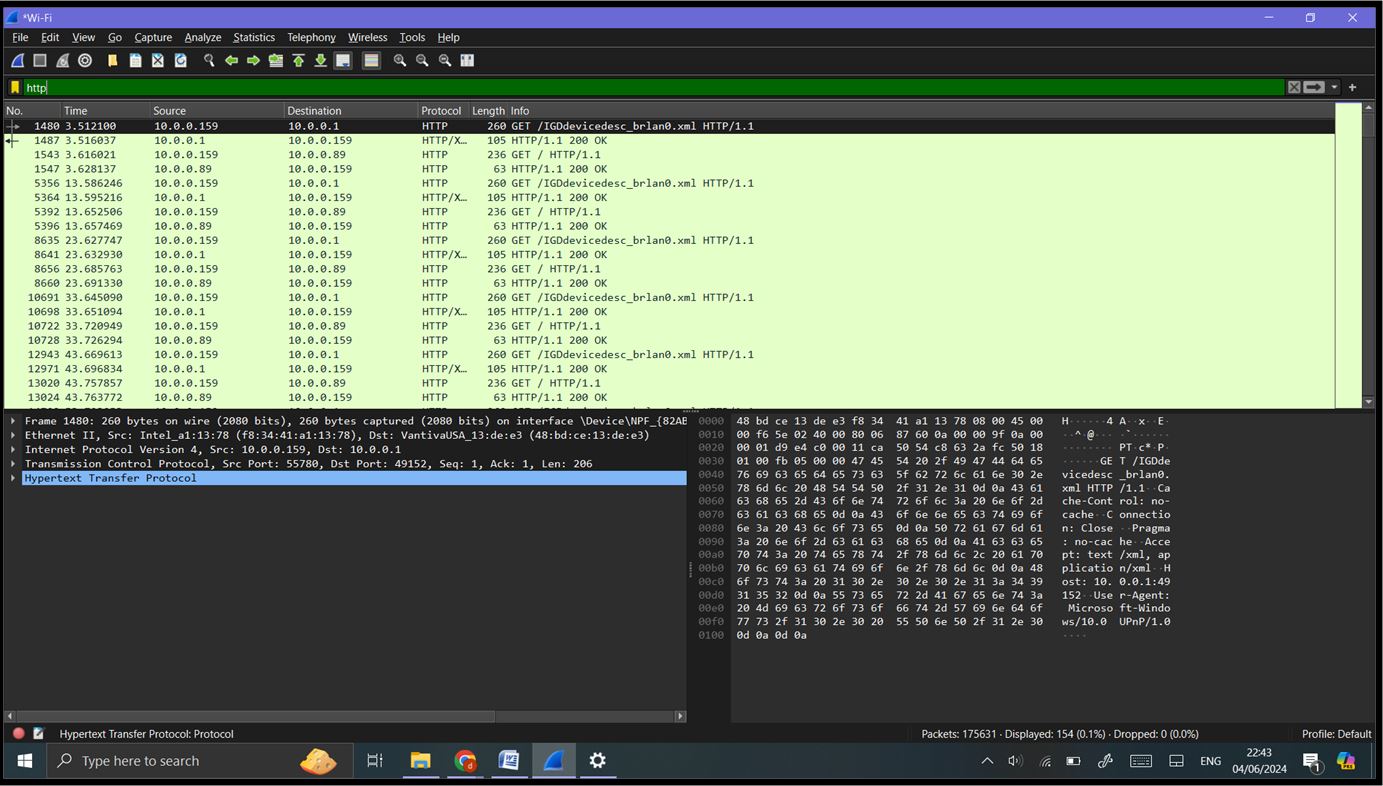Clear the http display filter
Screen dimensions: 1383x786
(x=1294, y=87)
